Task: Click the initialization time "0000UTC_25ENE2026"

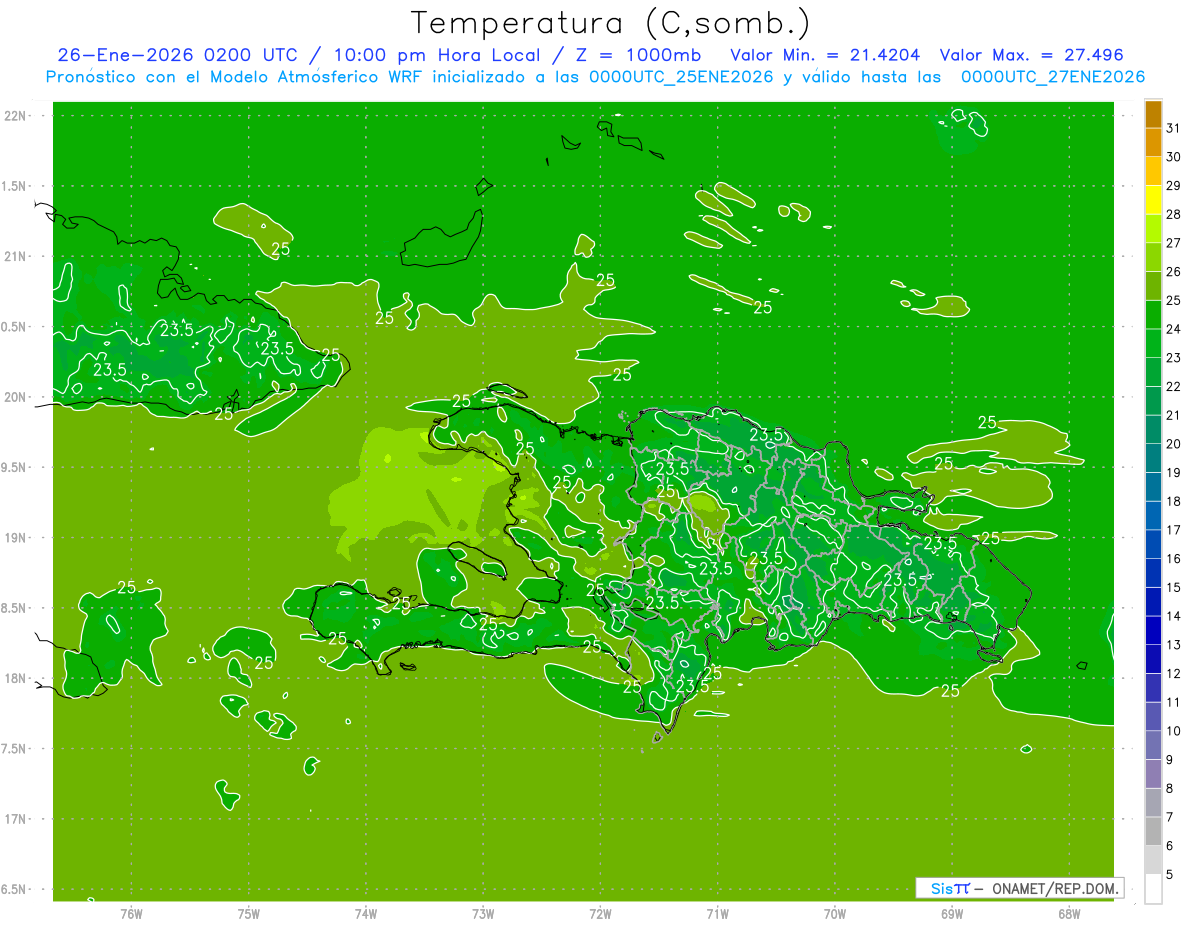Action: 682,77
